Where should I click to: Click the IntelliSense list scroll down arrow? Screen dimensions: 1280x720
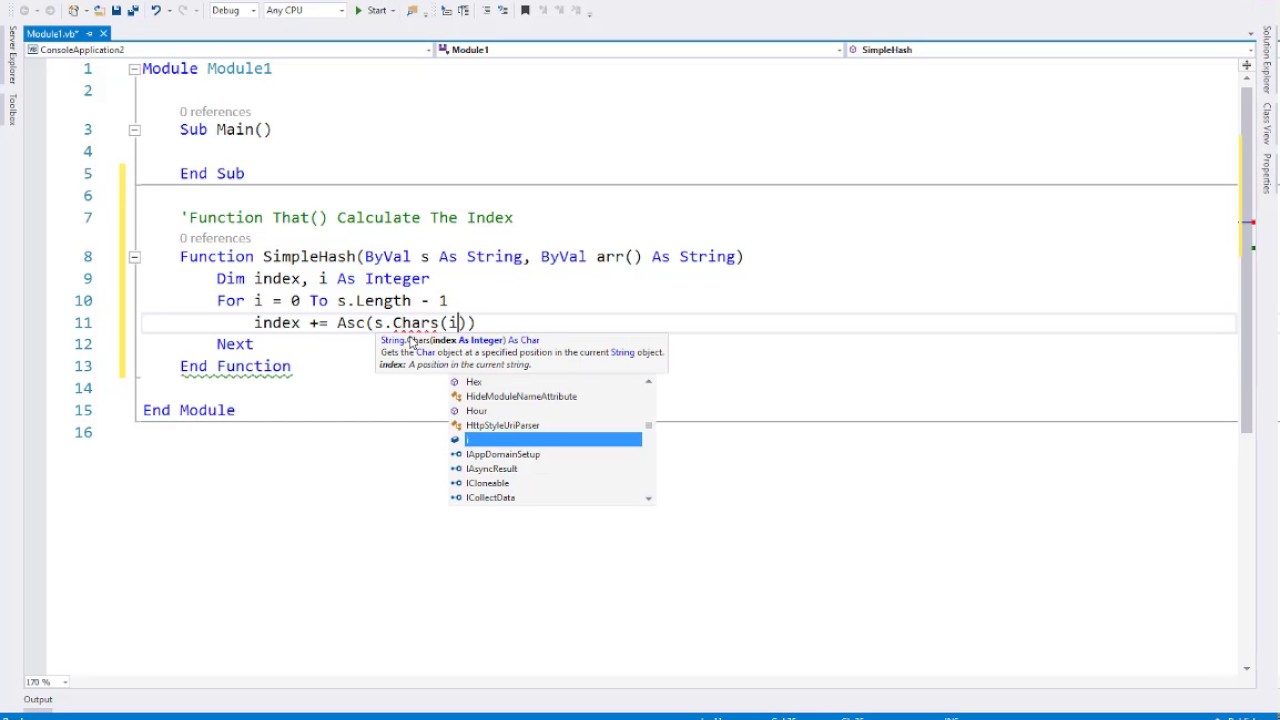[648, 498]
